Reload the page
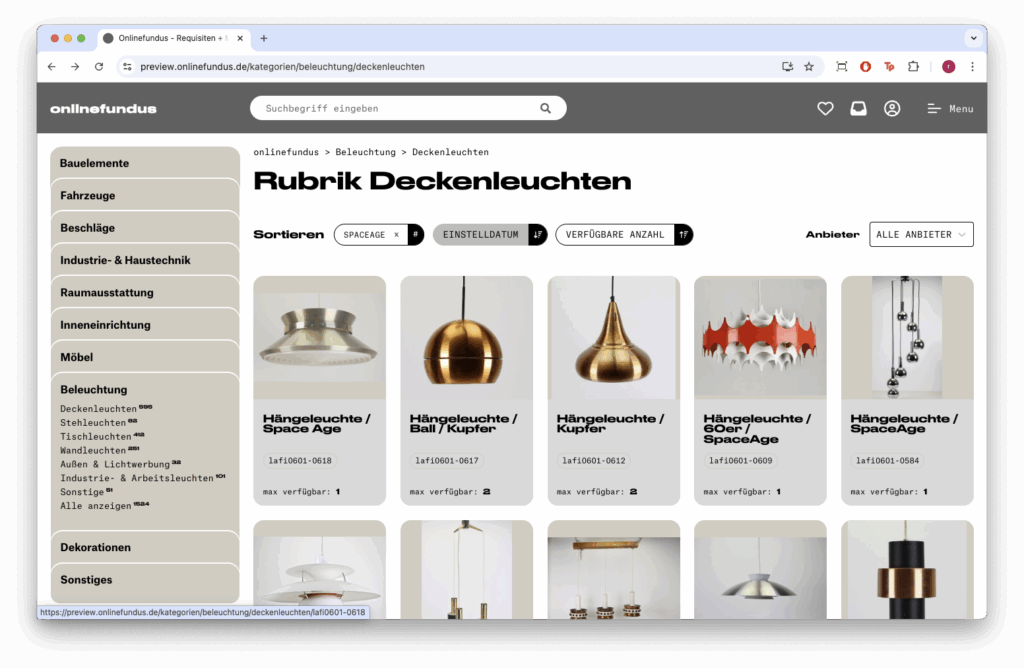 pyautogui.click(x=99, y=67)
